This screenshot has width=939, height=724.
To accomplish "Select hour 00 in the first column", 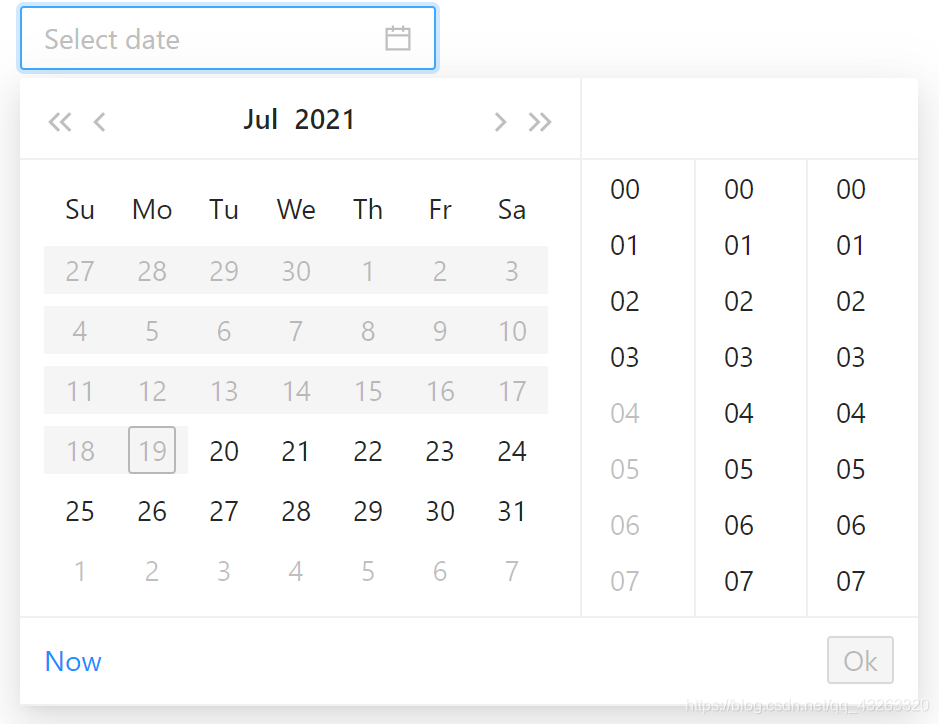I will click(623, 189).
